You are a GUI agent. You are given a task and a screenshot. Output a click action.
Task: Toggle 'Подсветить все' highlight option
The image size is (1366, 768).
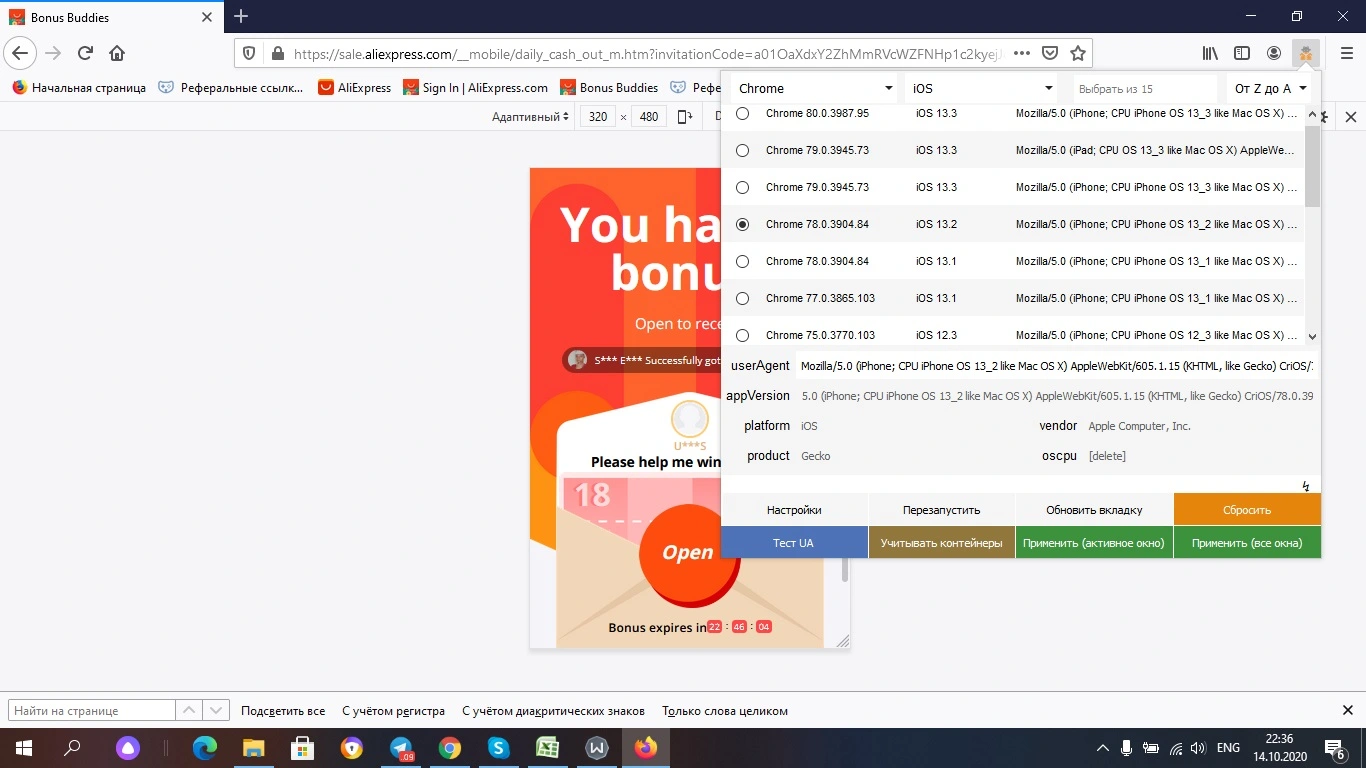click(x=283, y=711)
